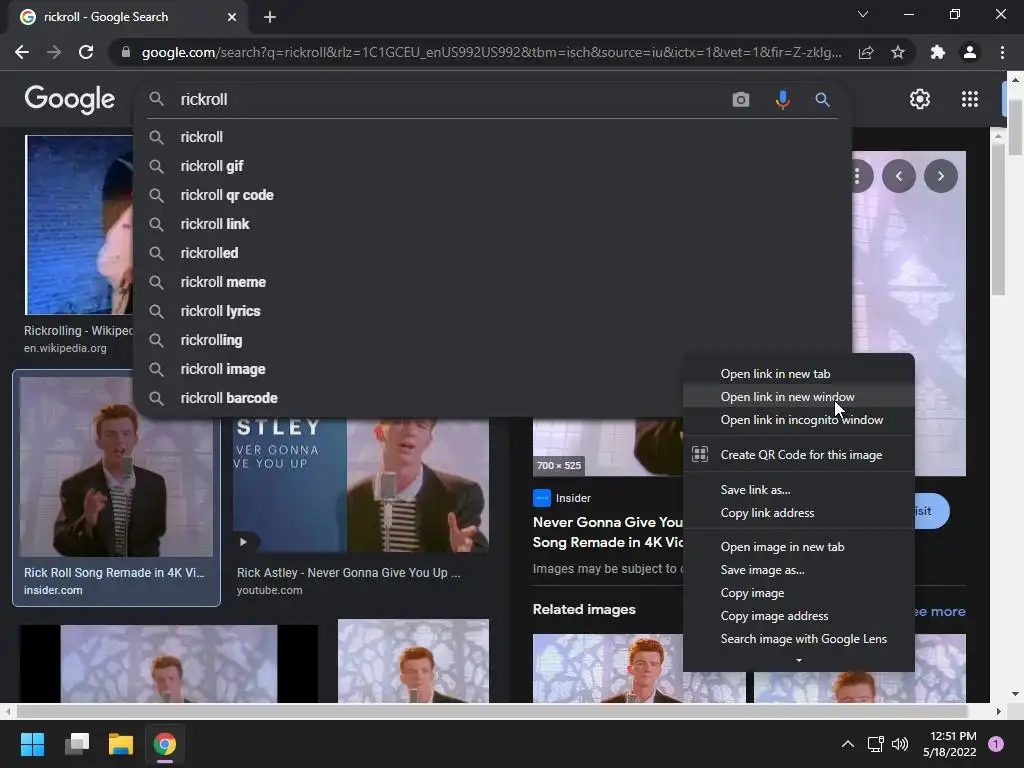Image resolution: width=1024 pixels, height=768 pixels.
Task: Select Search image with Google Lens
Action: click(799, 639)
